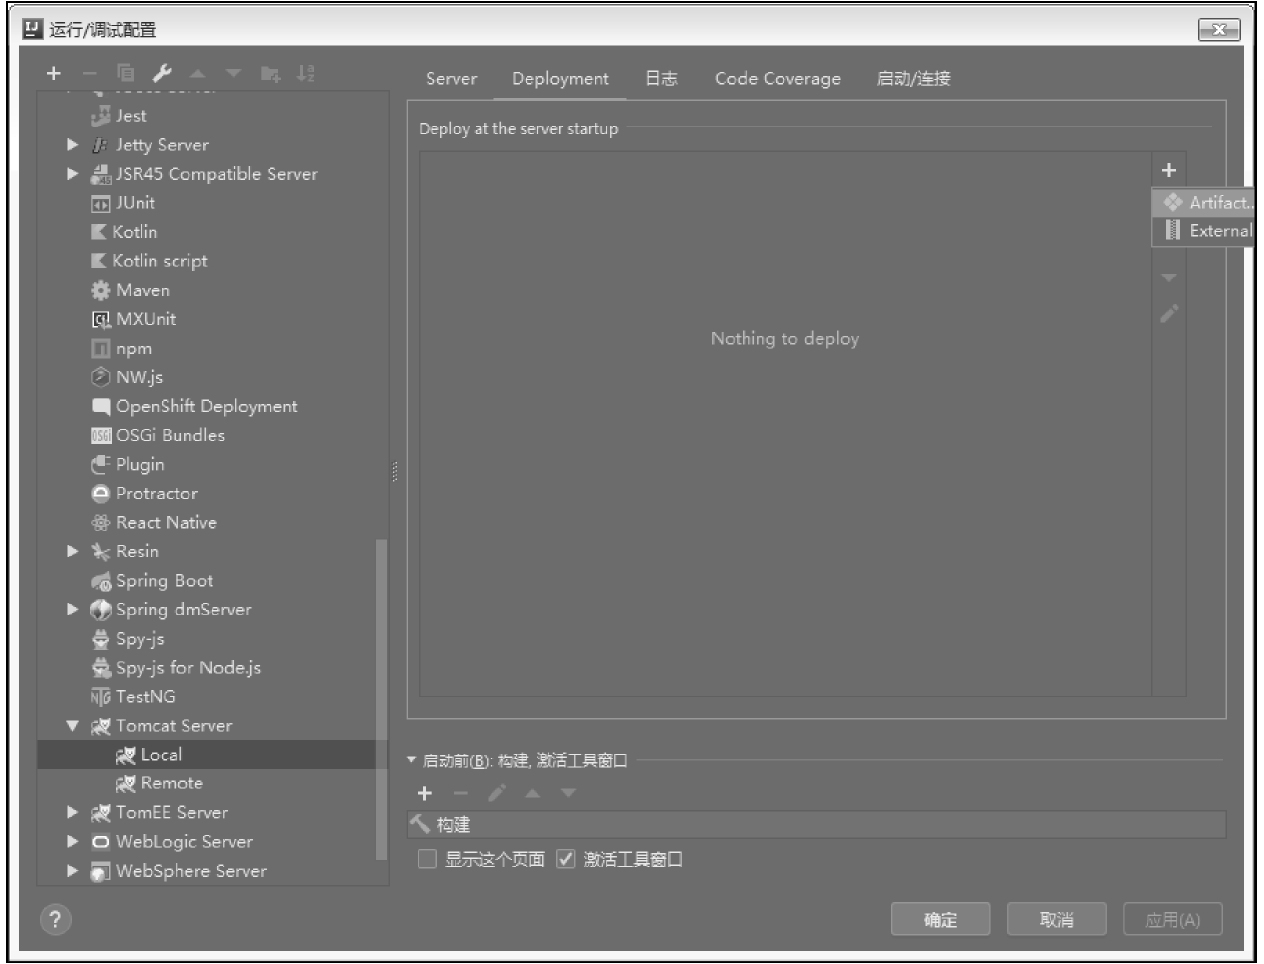The image size is (1264, 964).
Task: Click the plus icon in deployment panel
Action: 1168,170
